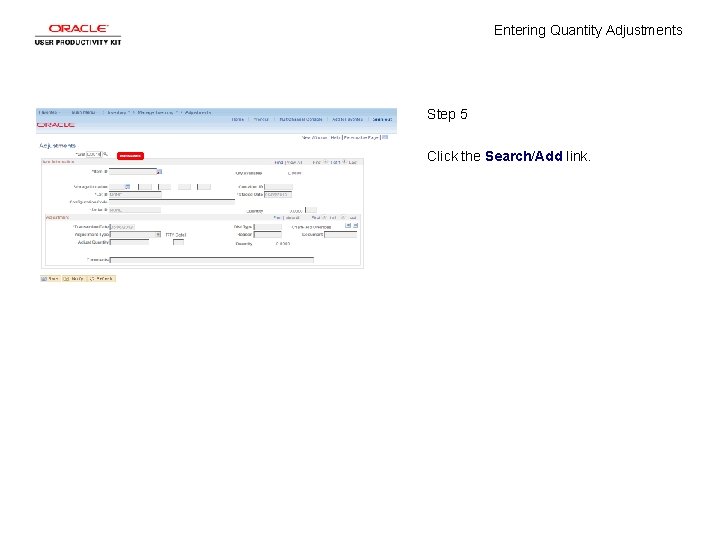Open the New Window link
Image resolution: width=720 pixels, height=540 pixels.
tap(315, 138)
